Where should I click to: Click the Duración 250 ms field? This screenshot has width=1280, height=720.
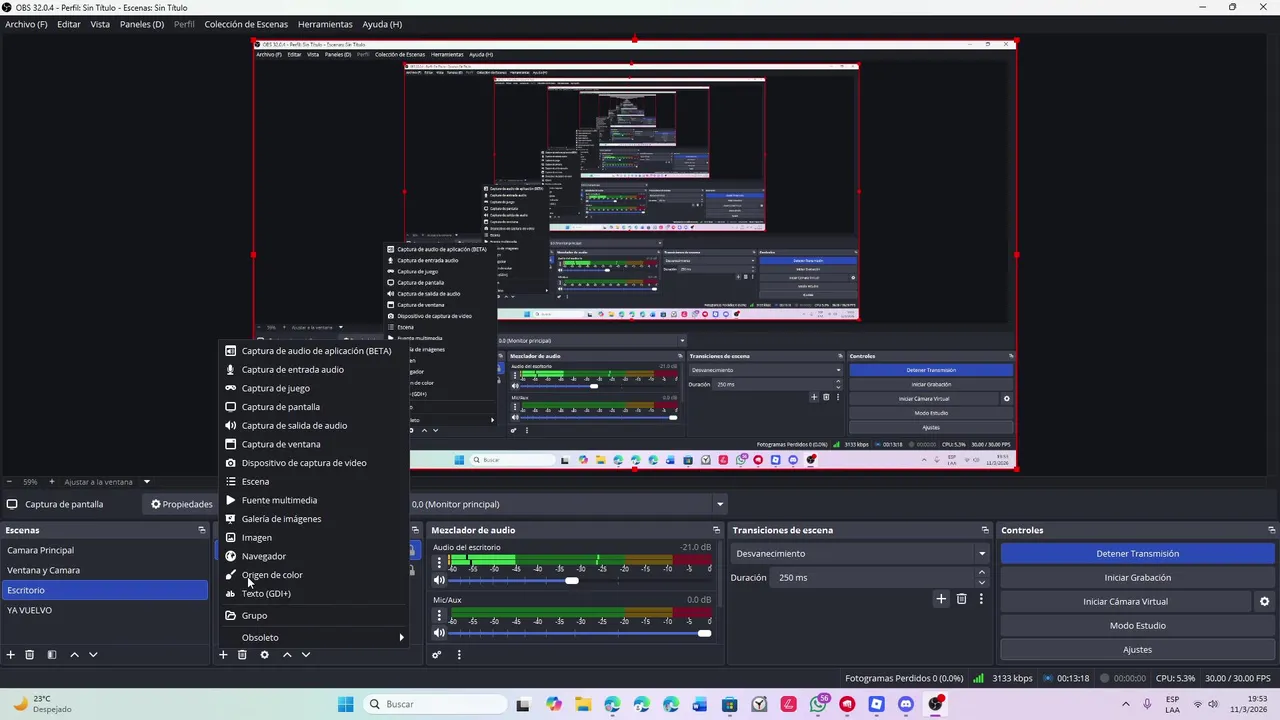tap(873, 578)
